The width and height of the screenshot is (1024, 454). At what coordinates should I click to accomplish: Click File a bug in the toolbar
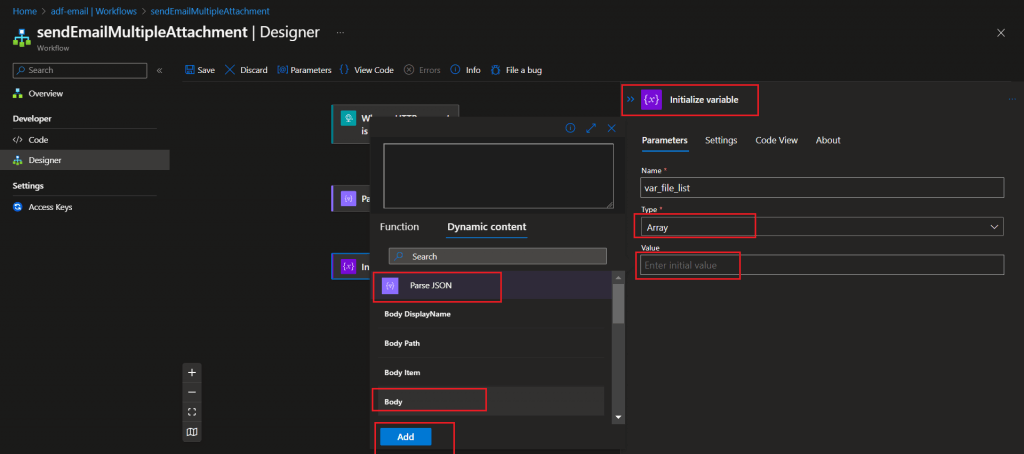point(516,70)
